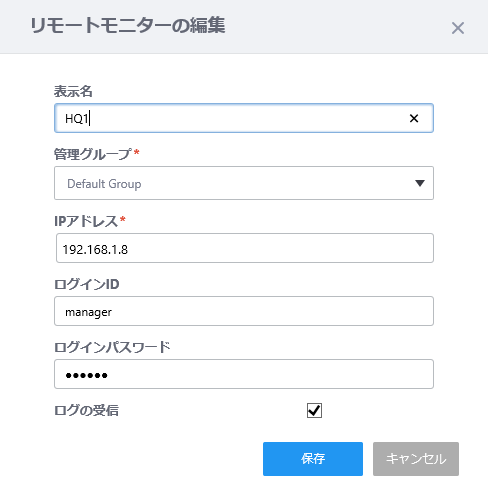Image resolution: width=488 pixels, height=495 pixels.
Task: Save changes with the 保存 button
Action: point(313,459)
